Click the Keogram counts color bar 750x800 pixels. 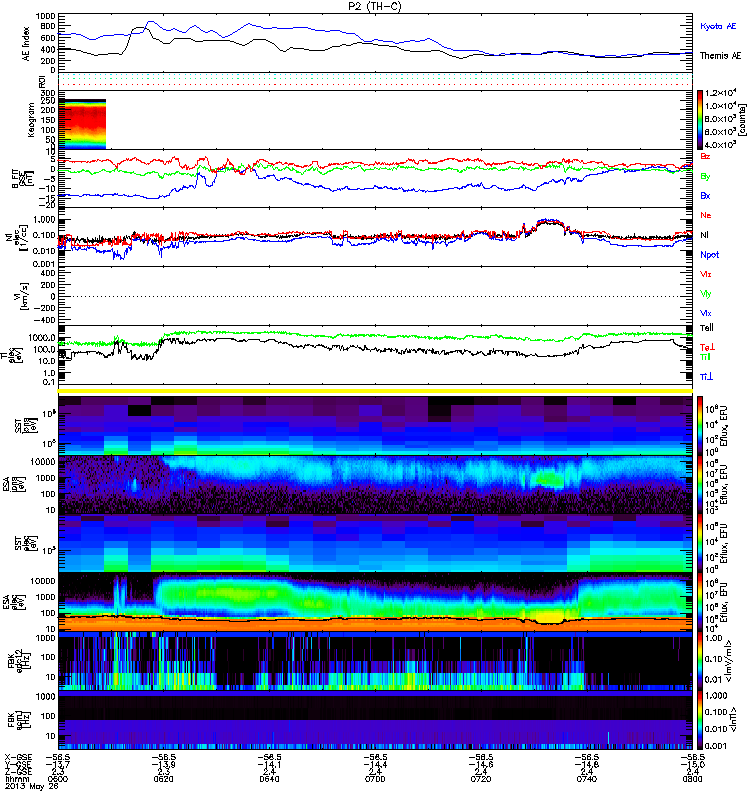(x=700, y=120)
